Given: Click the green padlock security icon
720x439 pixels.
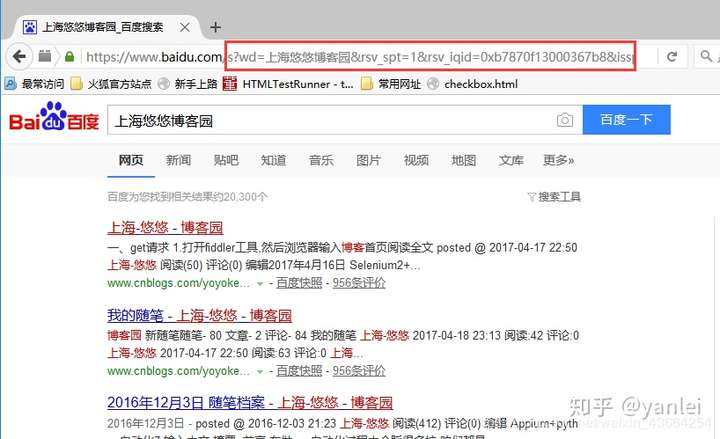Looking at the screenshot, I should (x=69, y=56).
